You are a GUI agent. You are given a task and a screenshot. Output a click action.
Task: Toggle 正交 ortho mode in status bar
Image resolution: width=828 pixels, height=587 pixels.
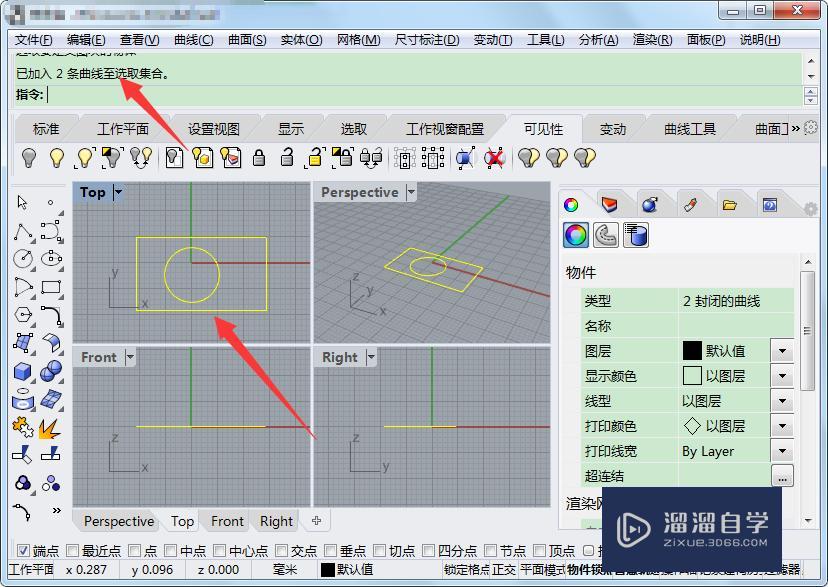[504, 570]
